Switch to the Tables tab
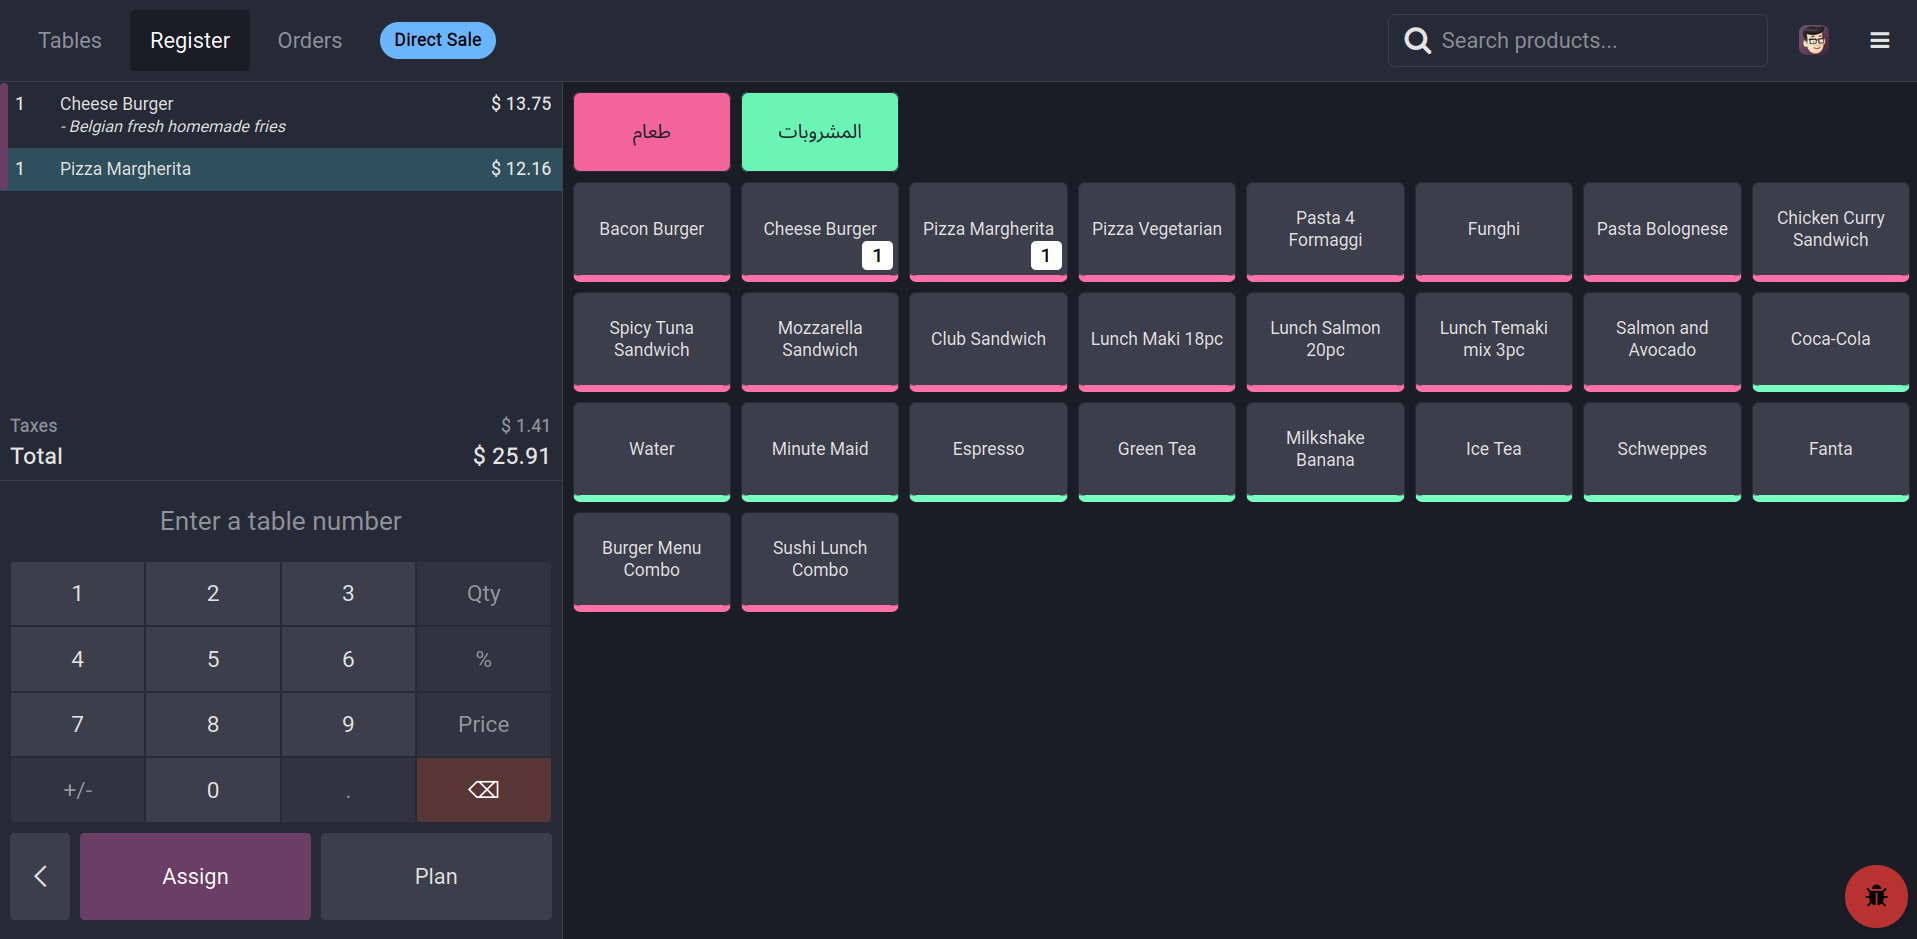 70,40
